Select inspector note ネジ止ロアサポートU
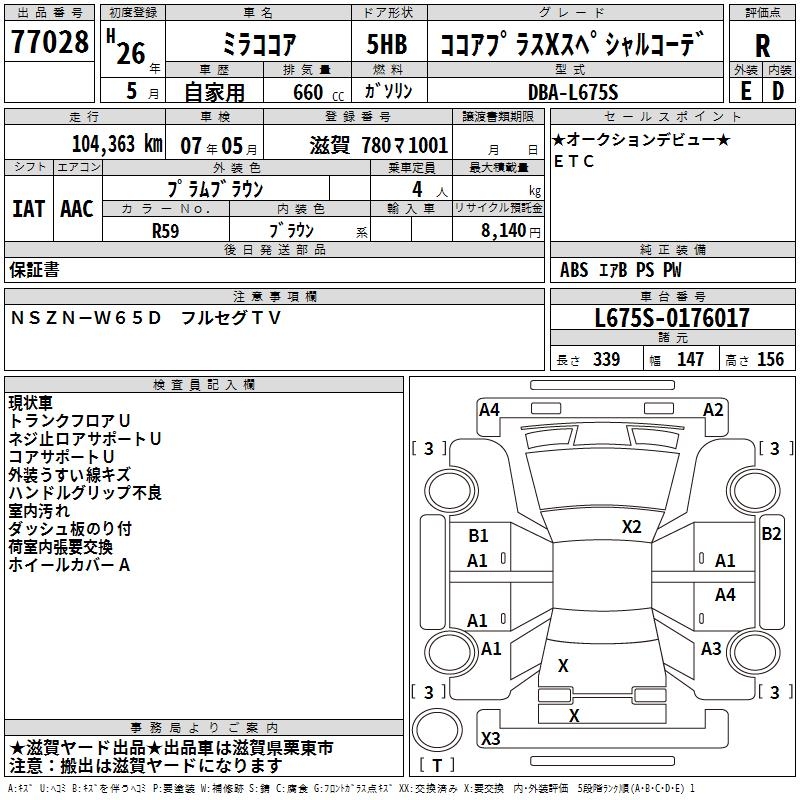Viewport: 800px width, 800px height. (x=85, y=439)
